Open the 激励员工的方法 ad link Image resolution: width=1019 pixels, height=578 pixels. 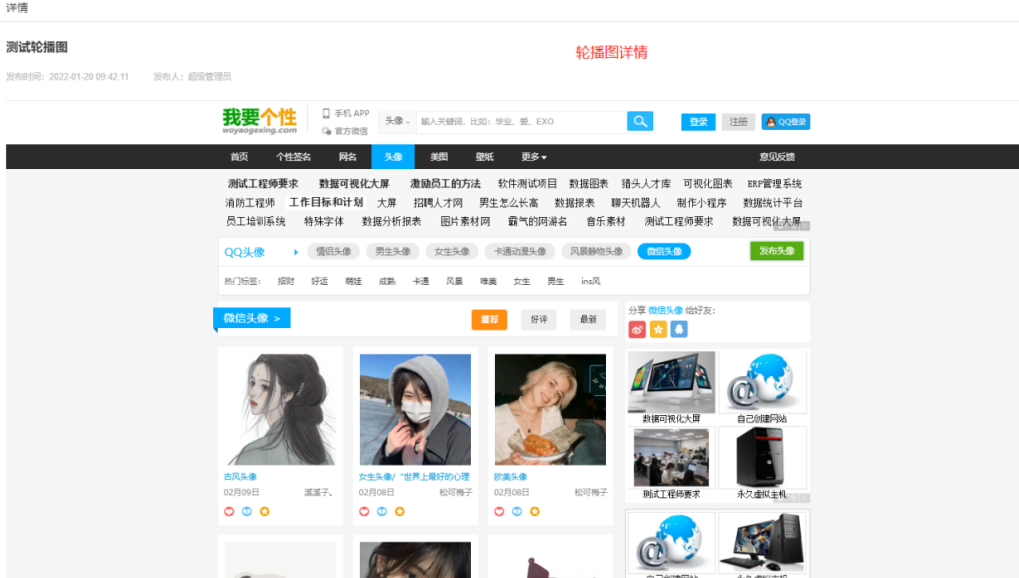[445, 184]
